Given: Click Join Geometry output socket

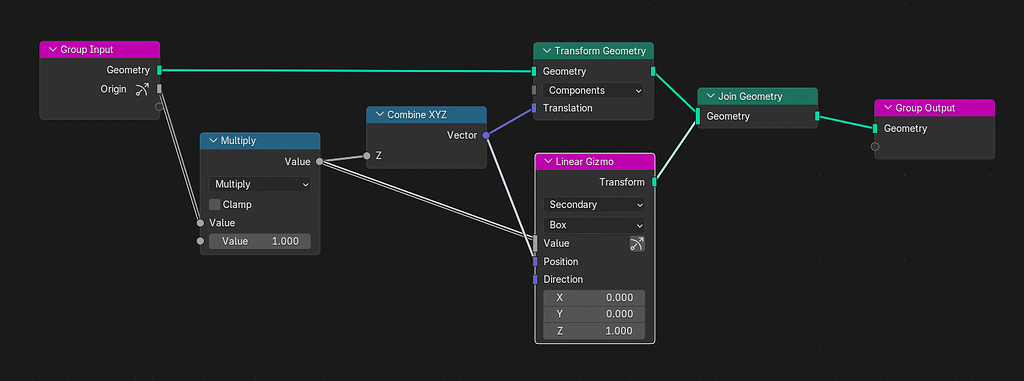Looking at the screenshot, I should point(817,116).
